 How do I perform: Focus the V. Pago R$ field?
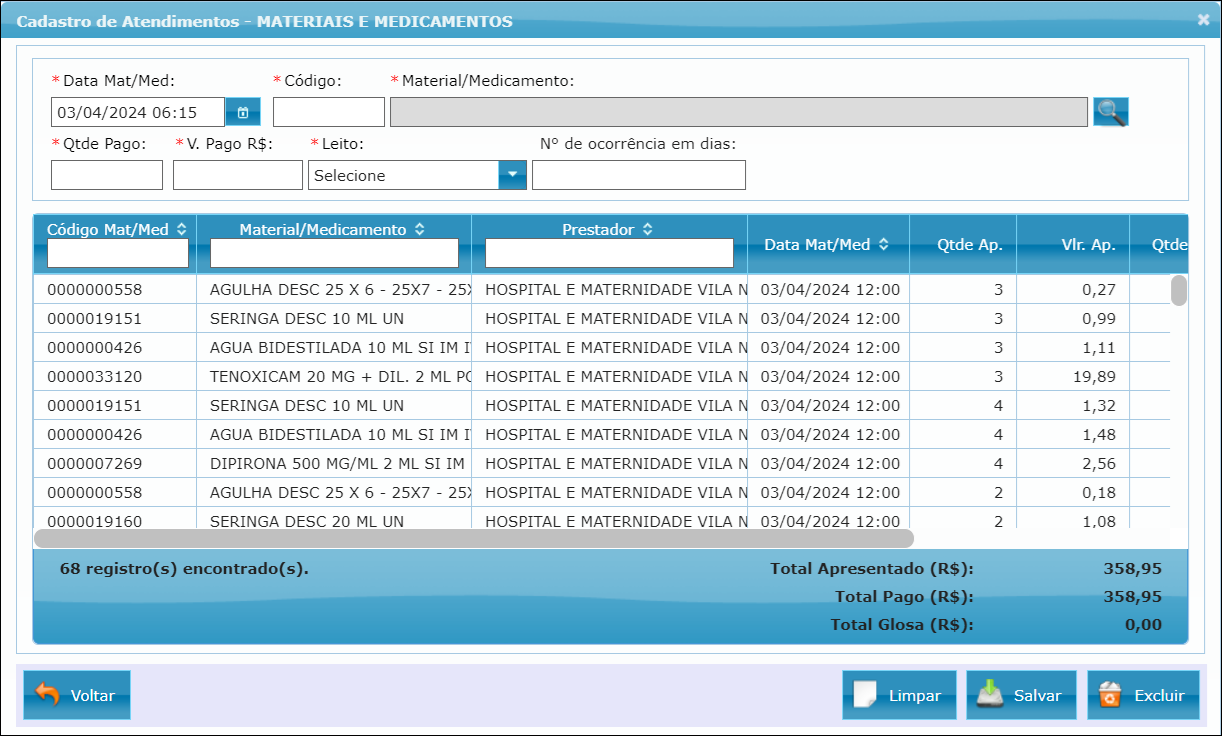click(238, 175)
